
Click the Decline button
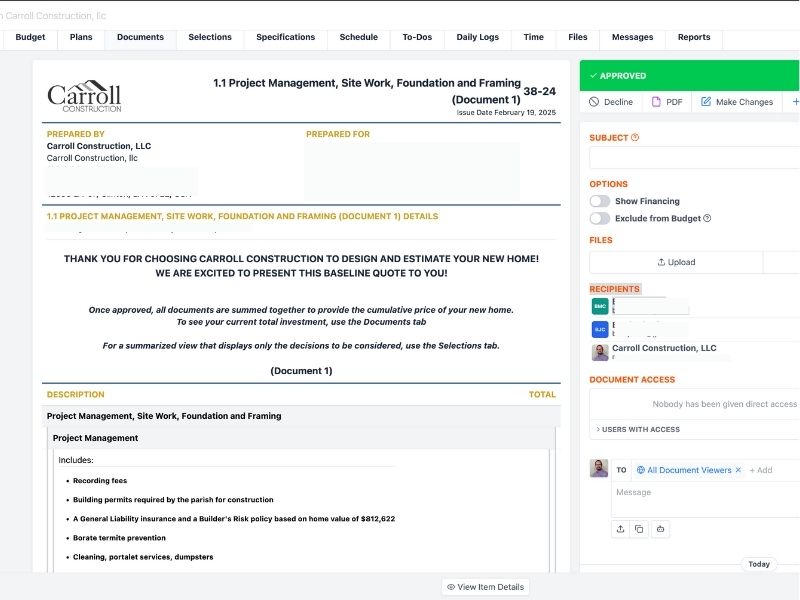click(x=611, y=102)
